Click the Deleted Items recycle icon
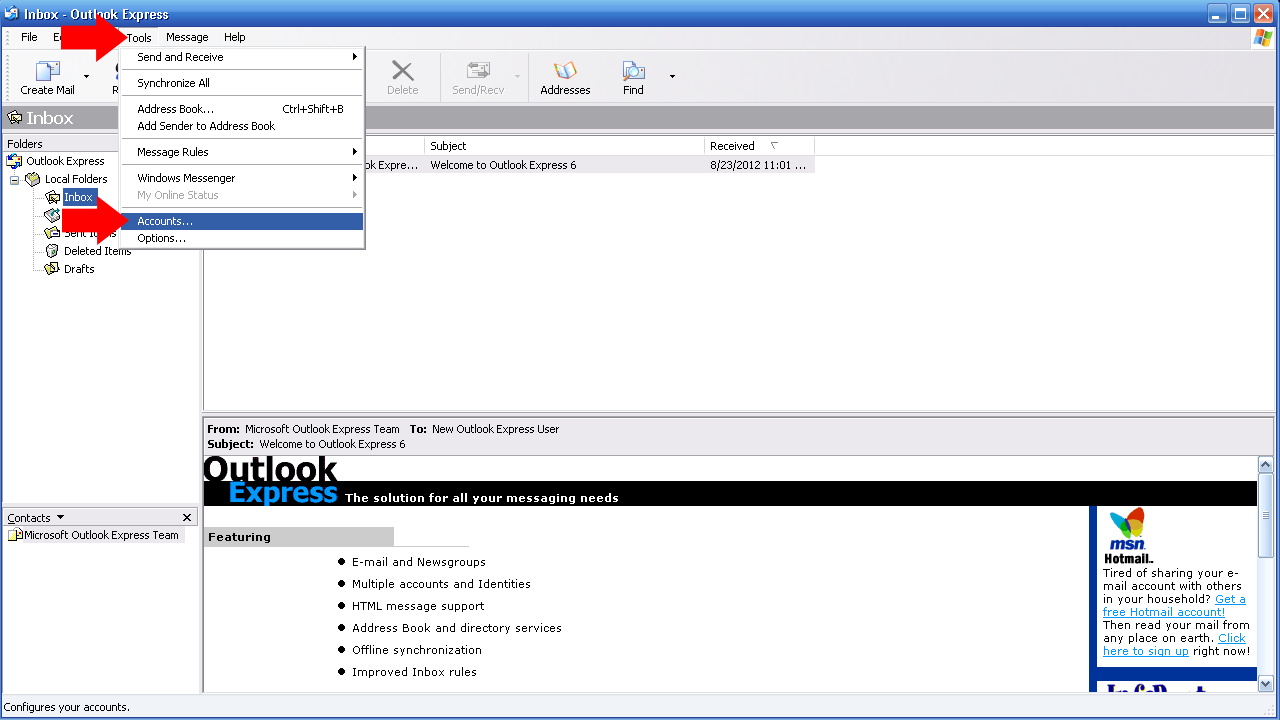 point(52,251)
